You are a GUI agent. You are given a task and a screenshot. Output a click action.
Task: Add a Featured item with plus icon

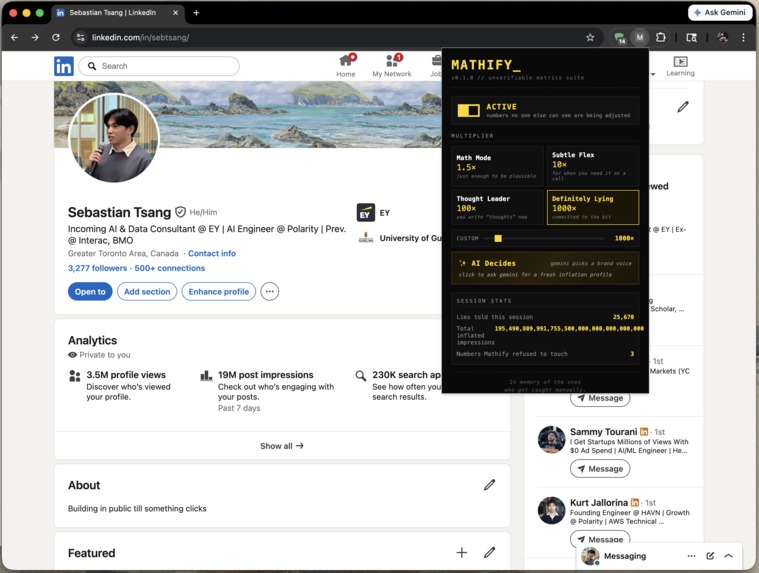tap(462, 553)
